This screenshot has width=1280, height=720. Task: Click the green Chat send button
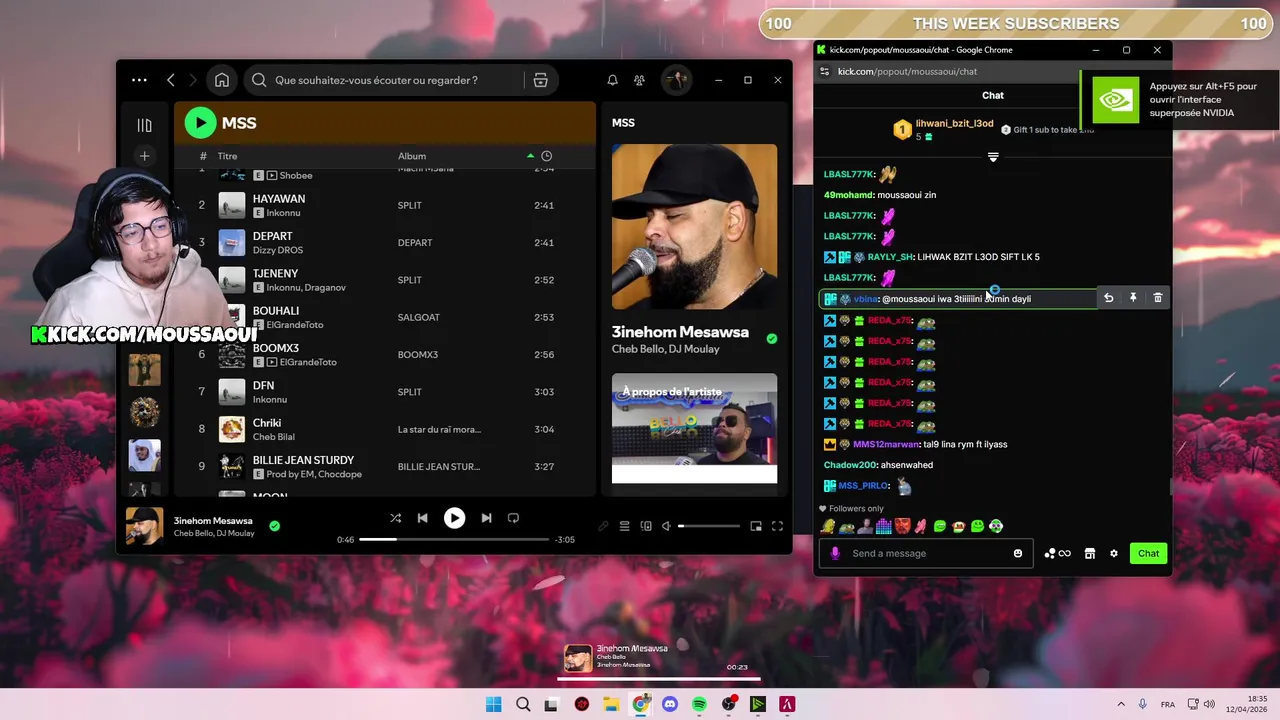1148,553
